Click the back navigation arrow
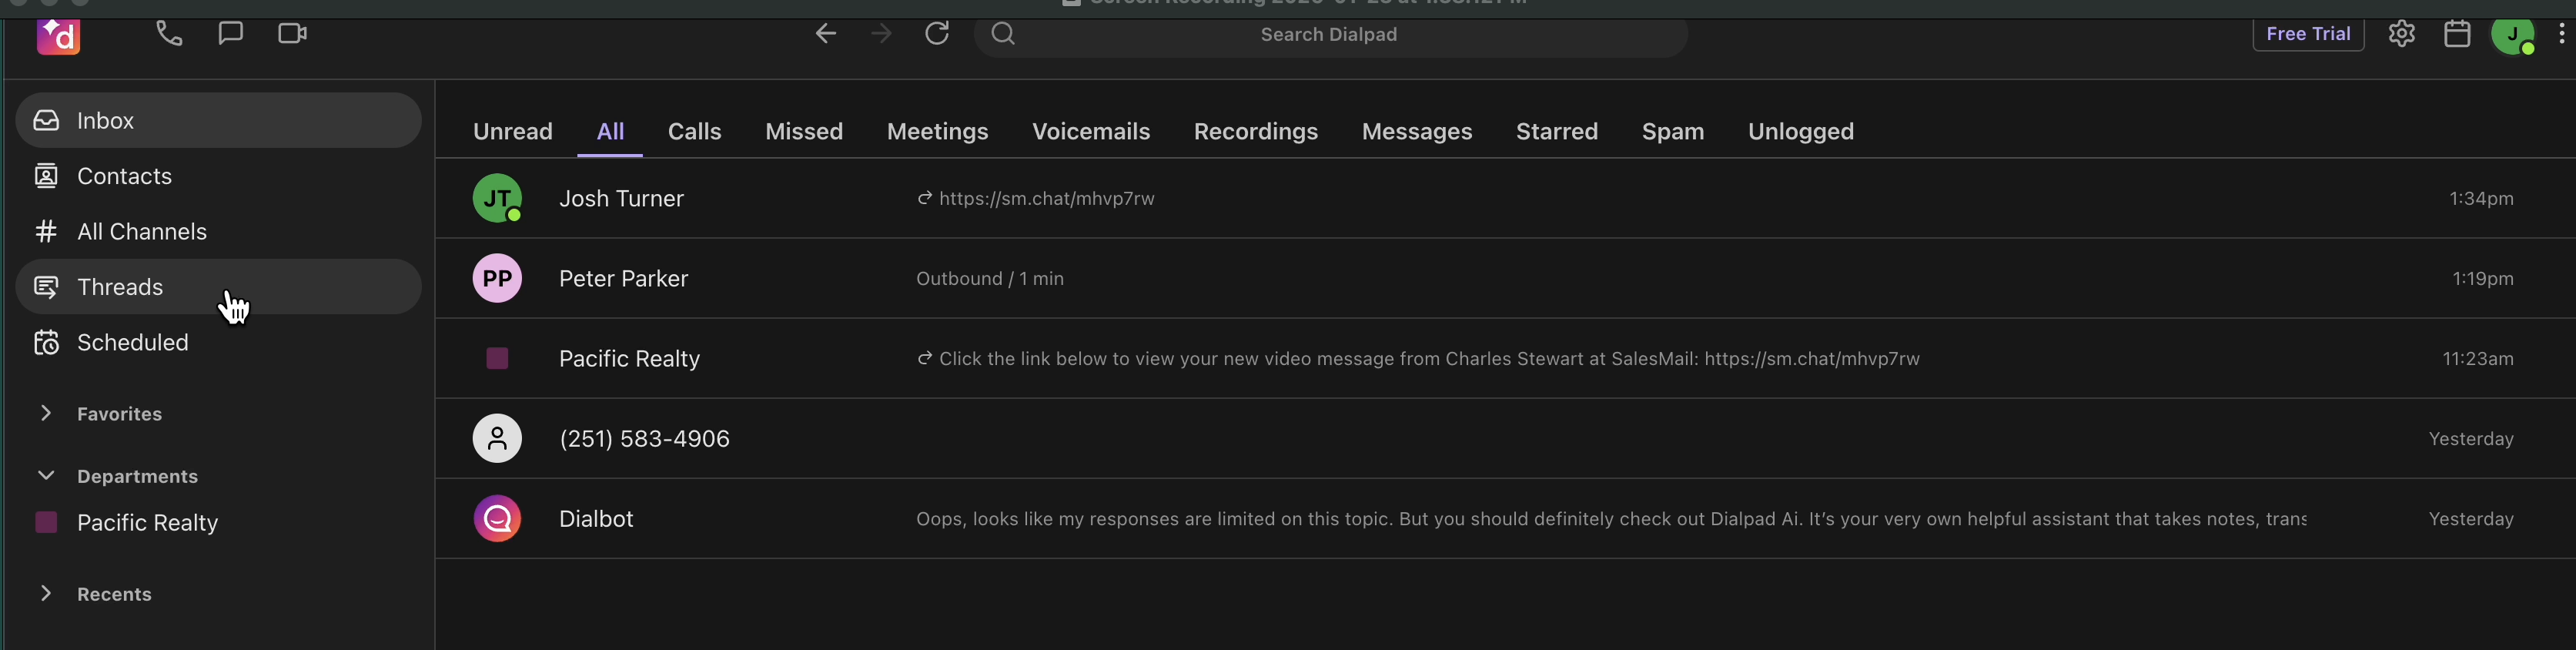 click(x=825, y=34)
